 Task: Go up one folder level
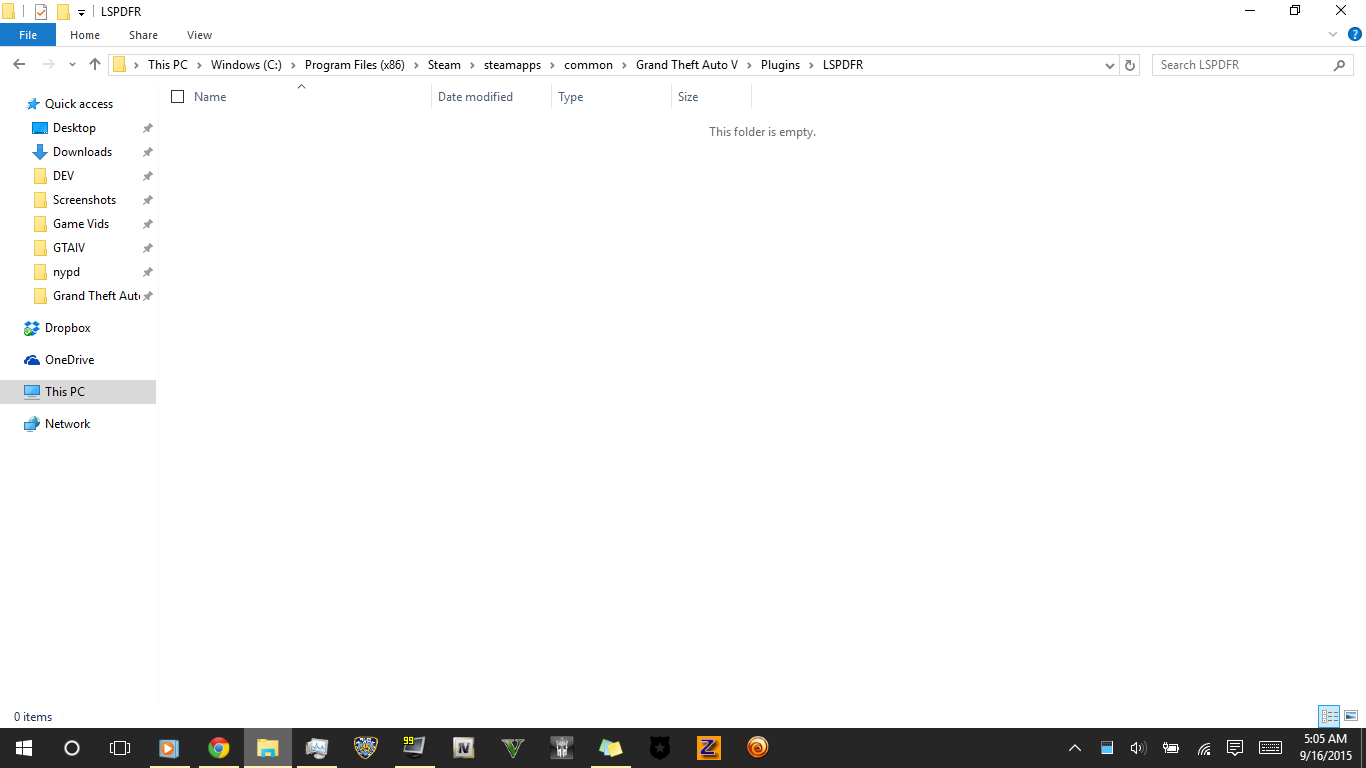tap(95, 64)
